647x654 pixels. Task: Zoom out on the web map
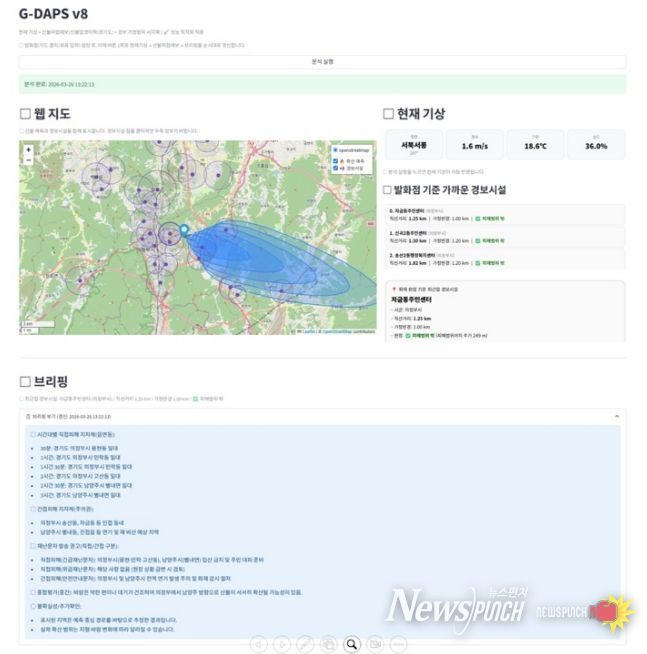28,160
